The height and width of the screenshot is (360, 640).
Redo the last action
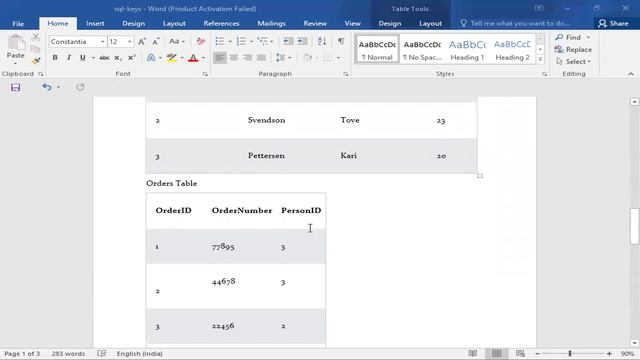(x=80, y=87)
